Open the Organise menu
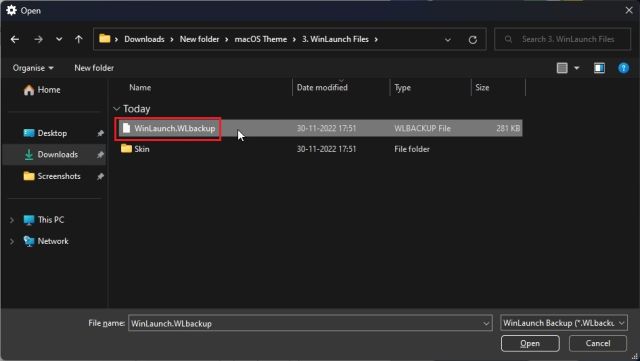The width and height of the screenshot is (640, 361). (x=33, y=68)
